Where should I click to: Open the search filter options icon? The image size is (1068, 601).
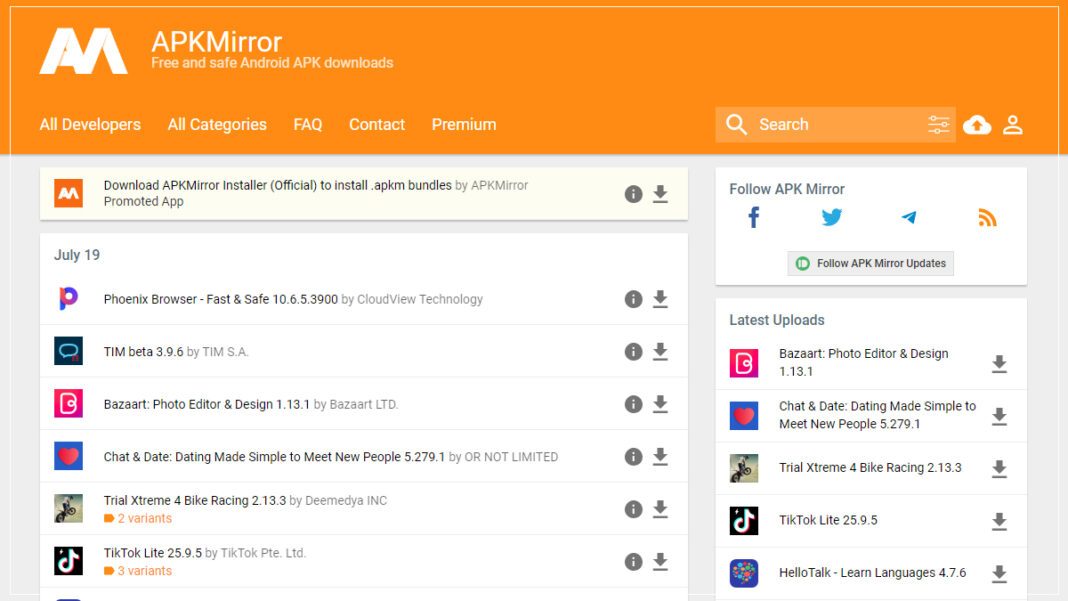pyautogui.click(x=939, y=125)
